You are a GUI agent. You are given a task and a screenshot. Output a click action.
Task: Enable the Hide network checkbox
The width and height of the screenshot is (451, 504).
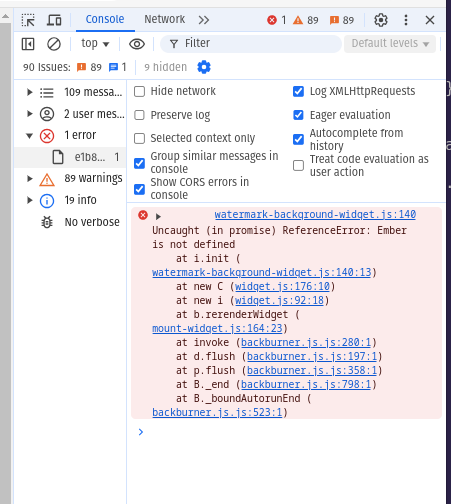tap(139, 91)
